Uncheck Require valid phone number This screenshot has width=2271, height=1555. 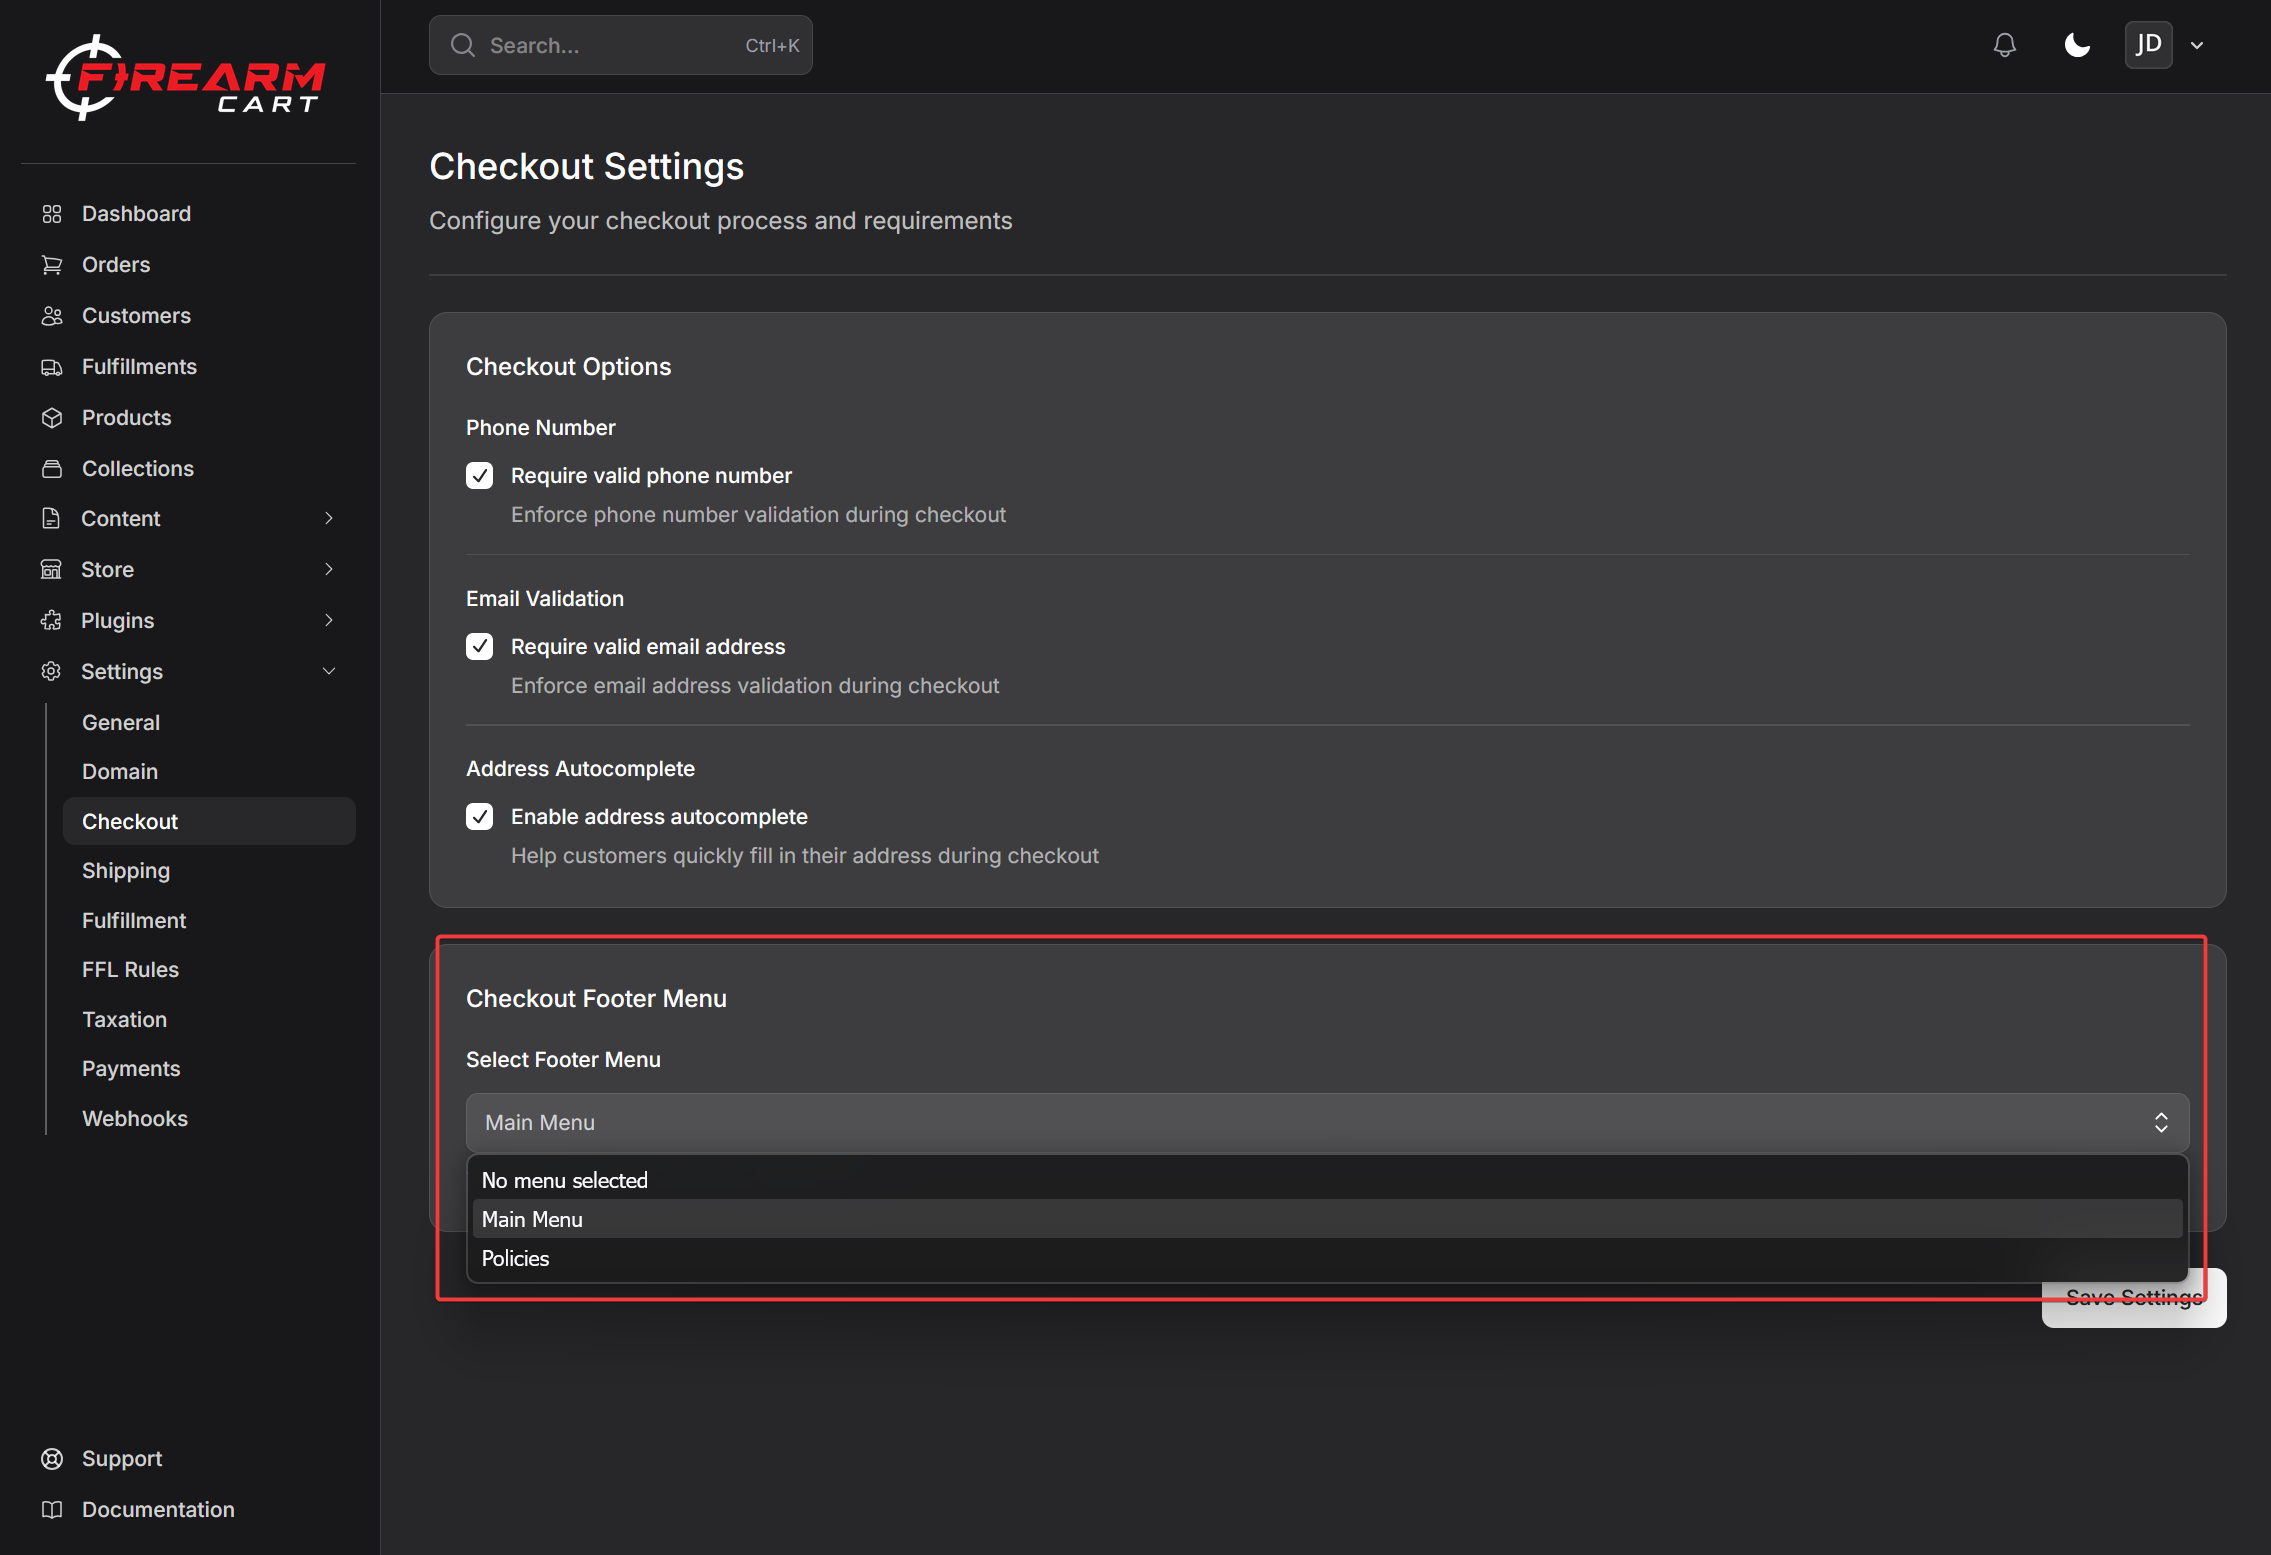click(x=480, y=476)
